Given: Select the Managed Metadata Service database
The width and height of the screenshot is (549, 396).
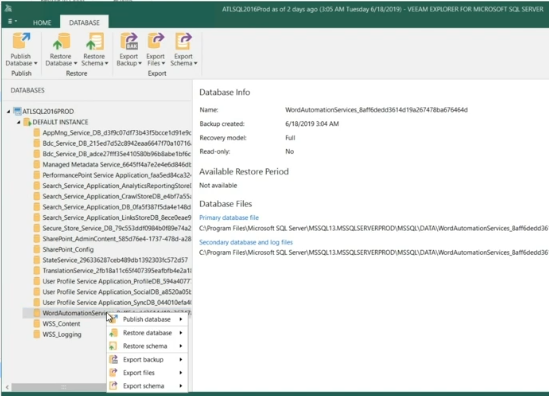Looking at the screenshot, I should coord(117,165).
